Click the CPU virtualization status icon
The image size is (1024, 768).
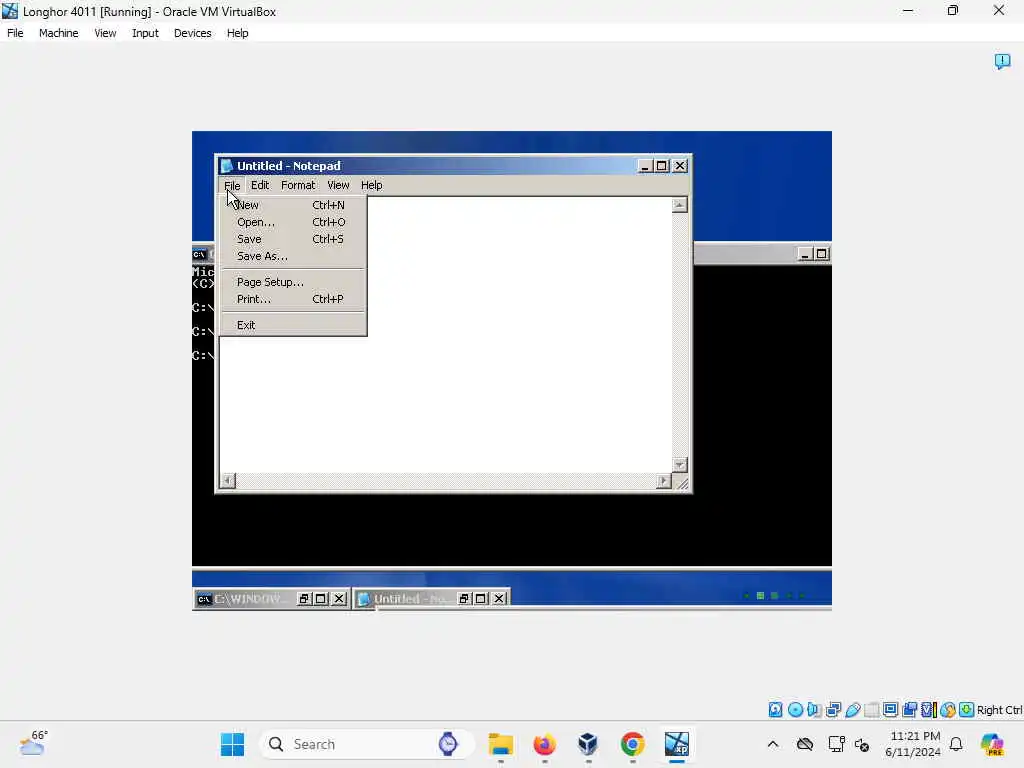pos(929,709)
